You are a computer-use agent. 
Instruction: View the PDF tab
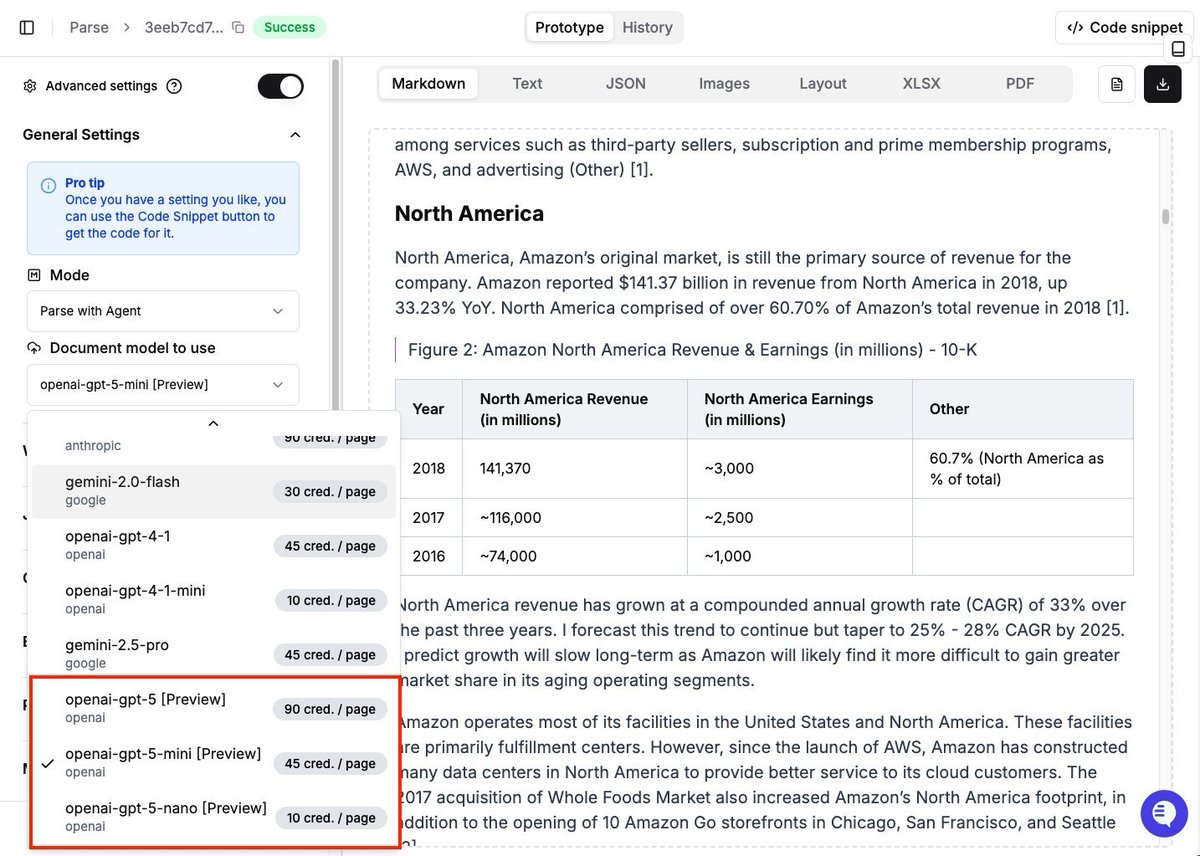1020,84
